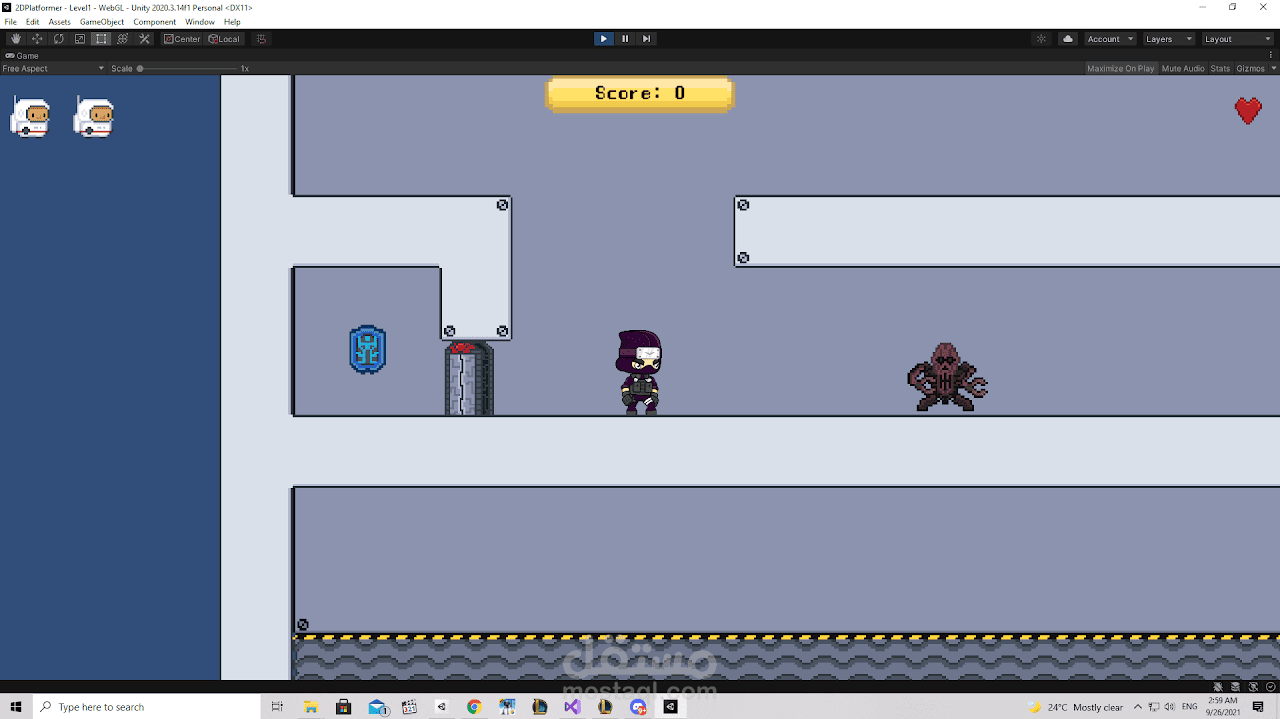Open Task View on taskbar
Viewport: 1280px width, 719px height.
click(x=278, y=706)
